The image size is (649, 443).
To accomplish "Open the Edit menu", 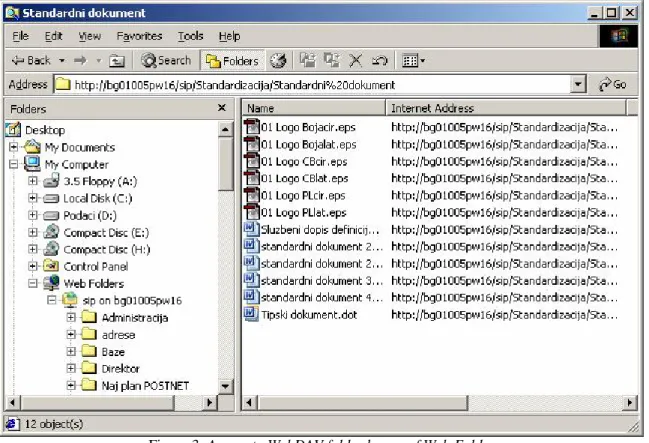I will pos(53,36).
